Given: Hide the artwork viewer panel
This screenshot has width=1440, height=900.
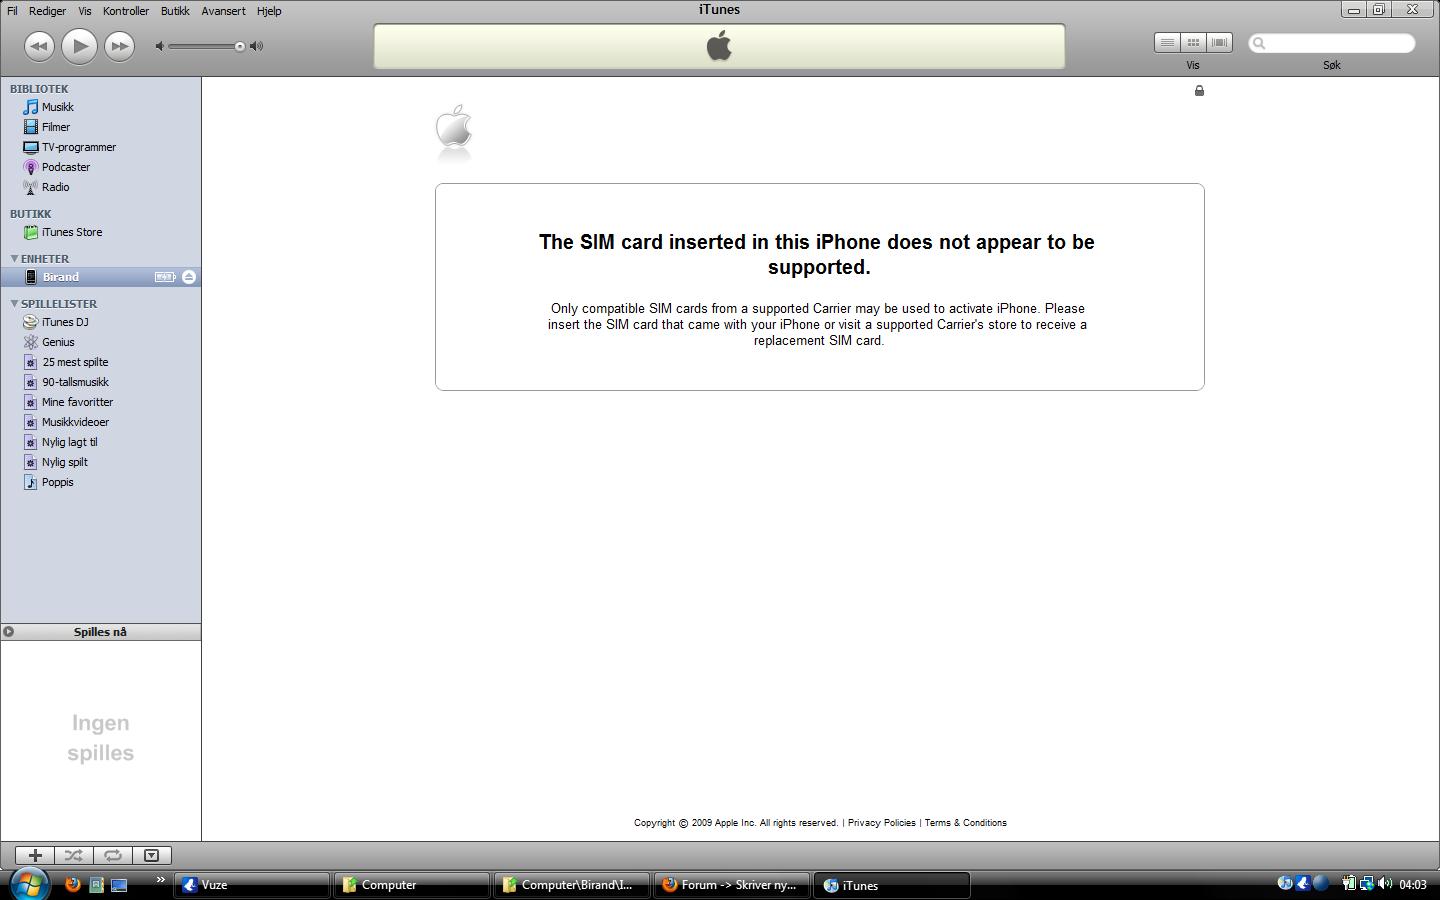Looking at the screenshot, I should coord(152,856).
